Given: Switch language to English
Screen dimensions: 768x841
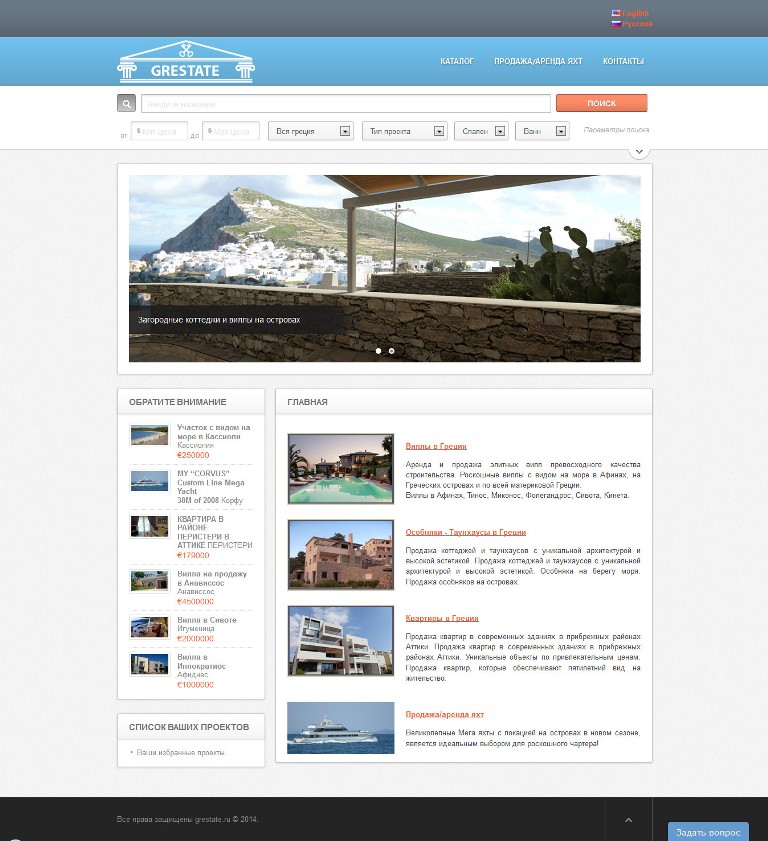Looking at the screenshot, I should click(x=636, y=13).
